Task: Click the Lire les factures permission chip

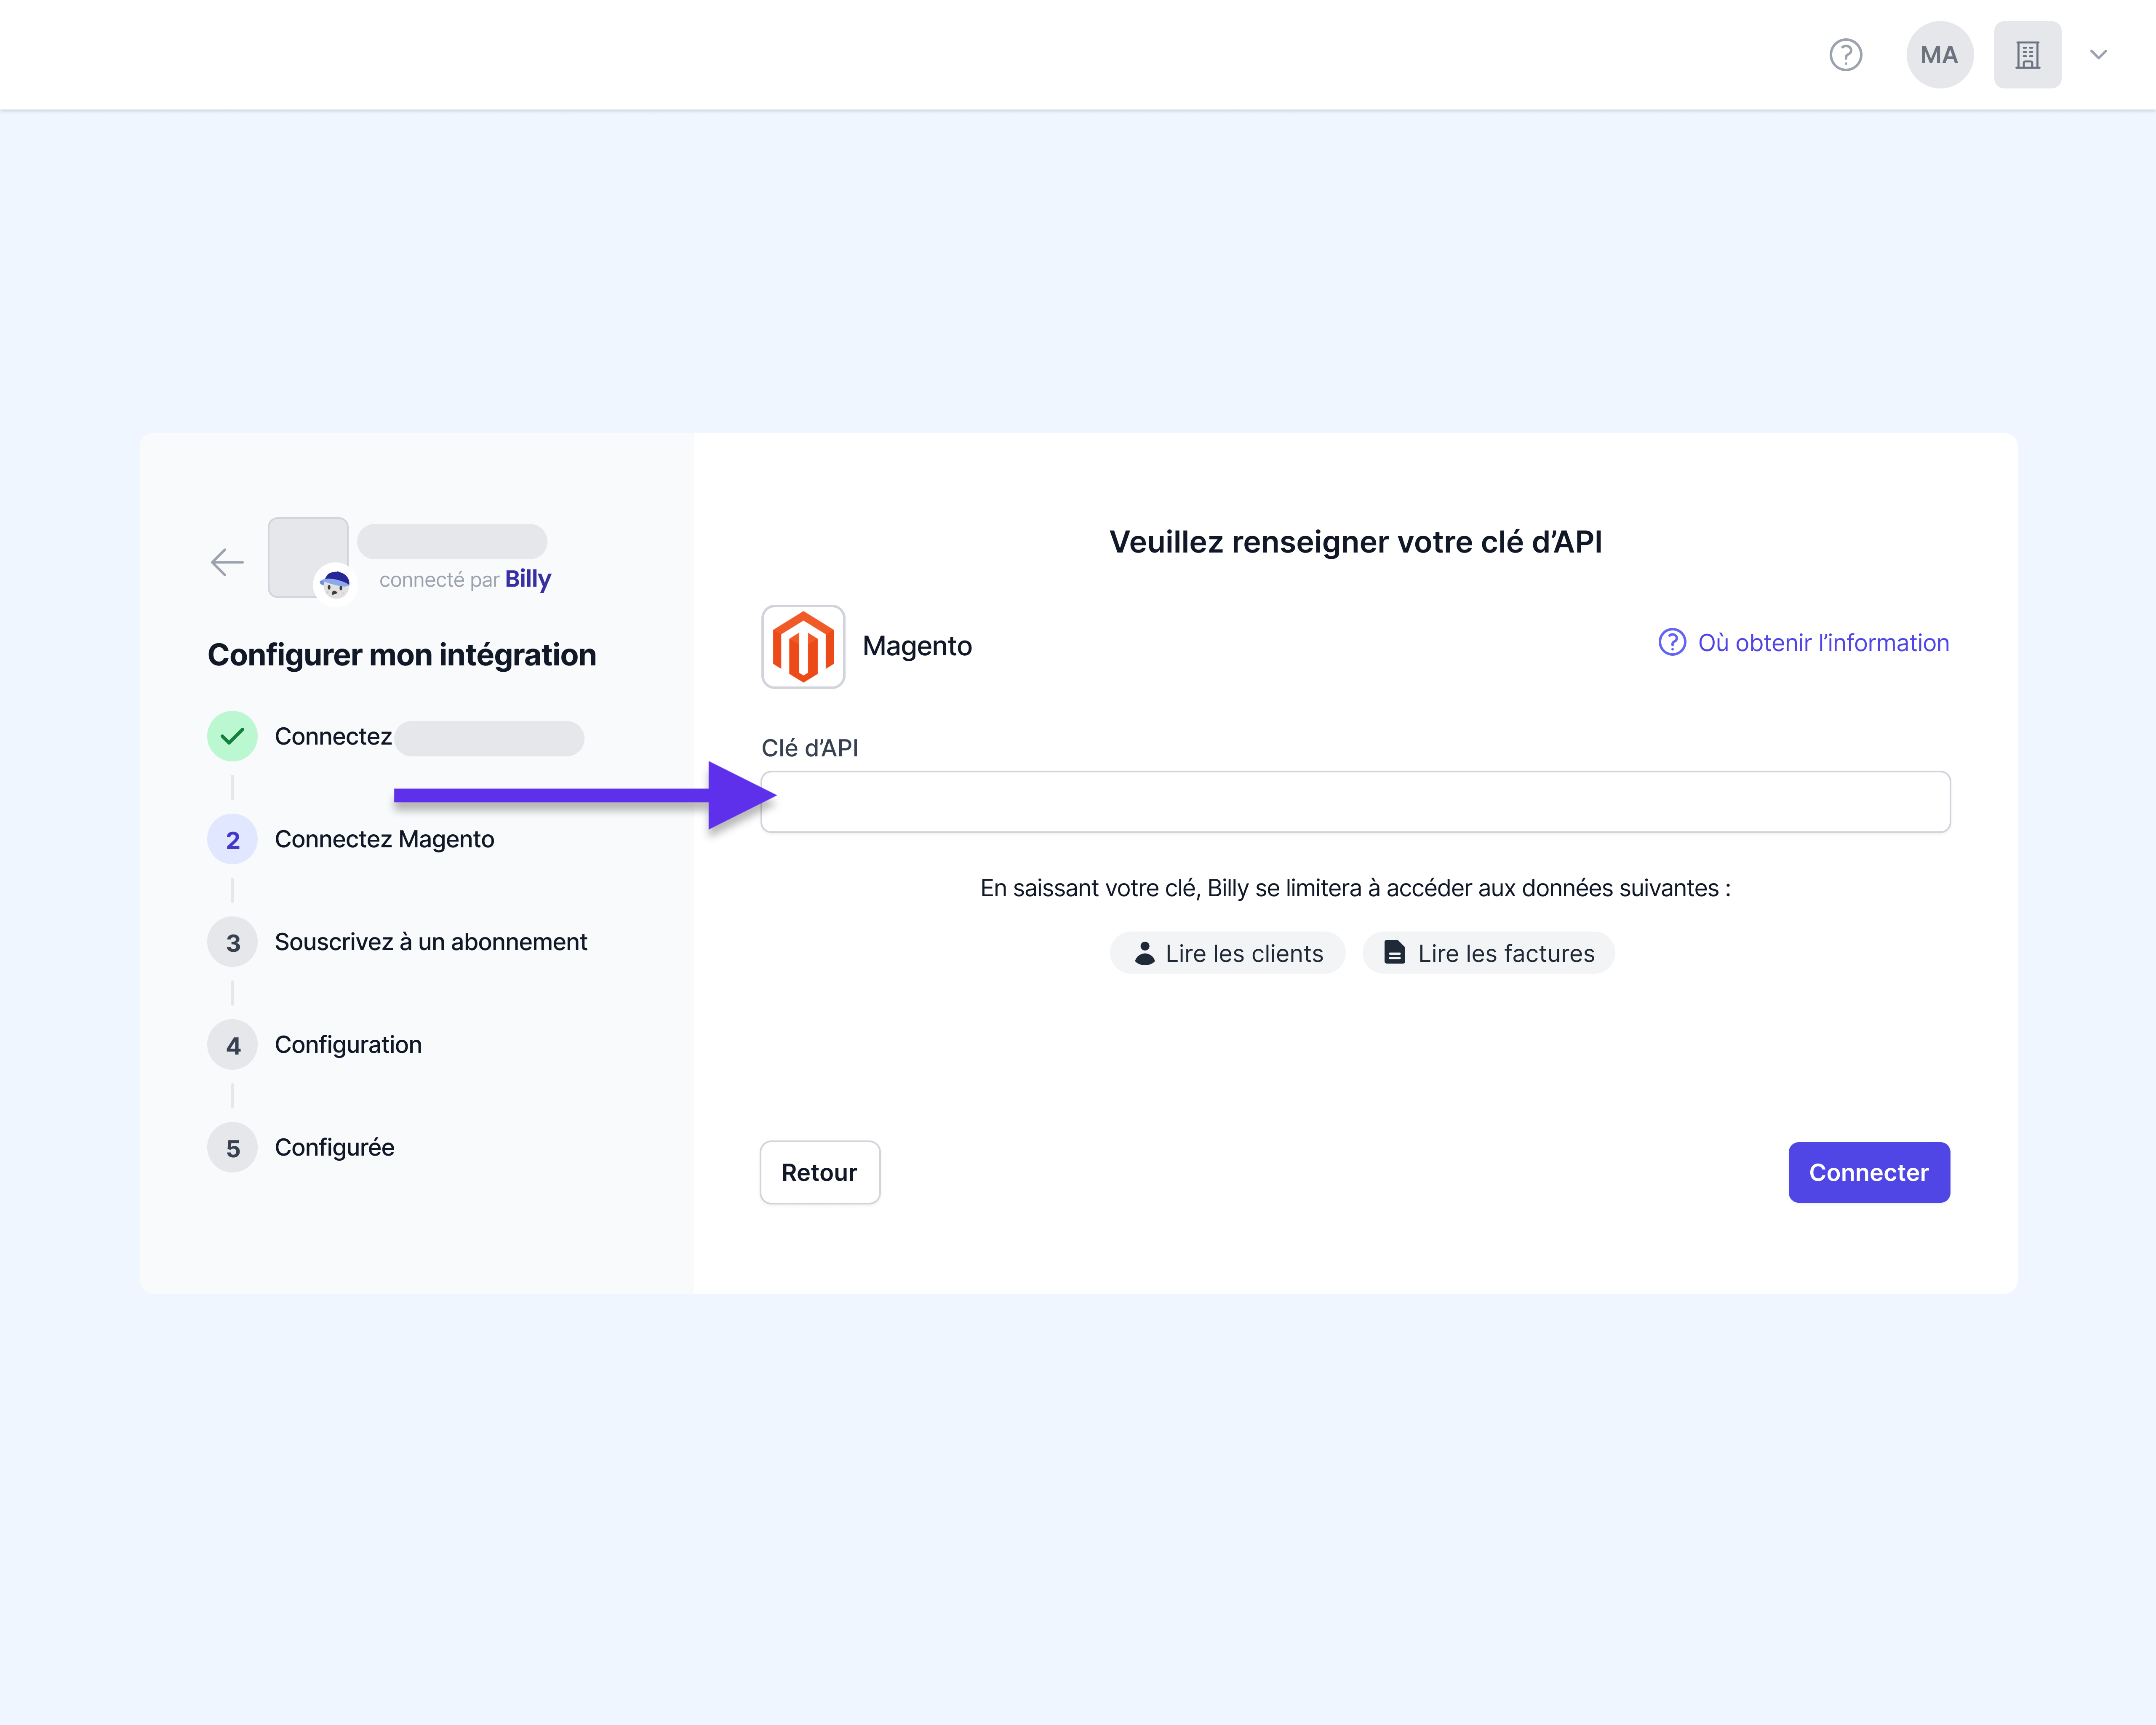Action: (1488, 953)
